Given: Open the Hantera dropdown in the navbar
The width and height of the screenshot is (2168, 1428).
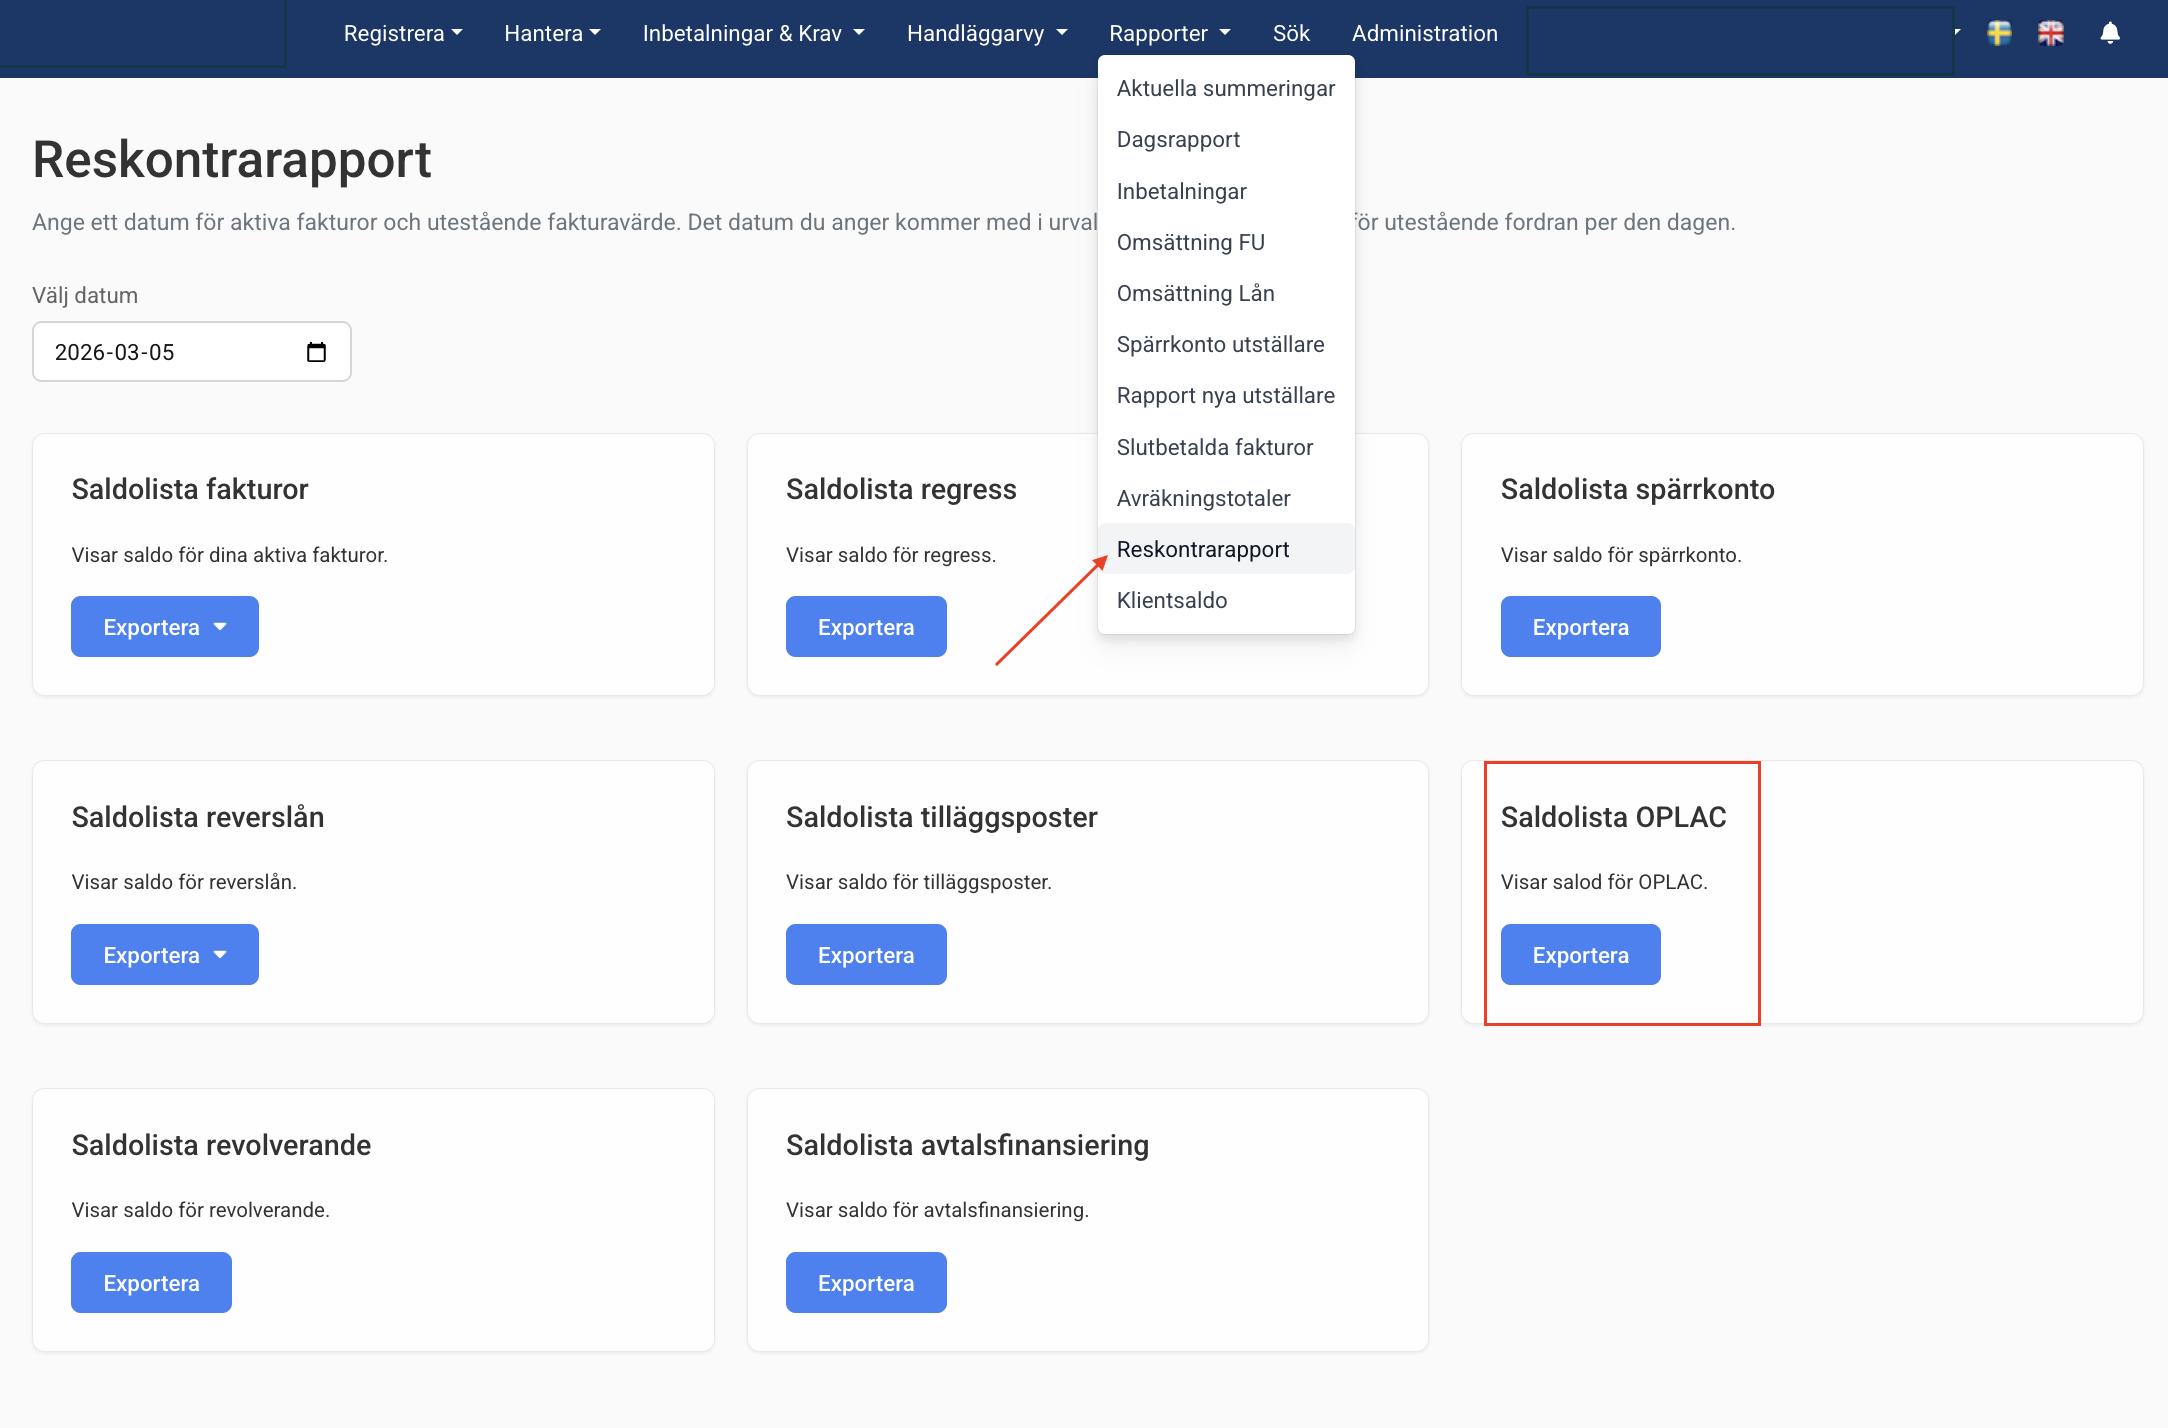Looking at the screenshot, I should (x=552, y=33).
